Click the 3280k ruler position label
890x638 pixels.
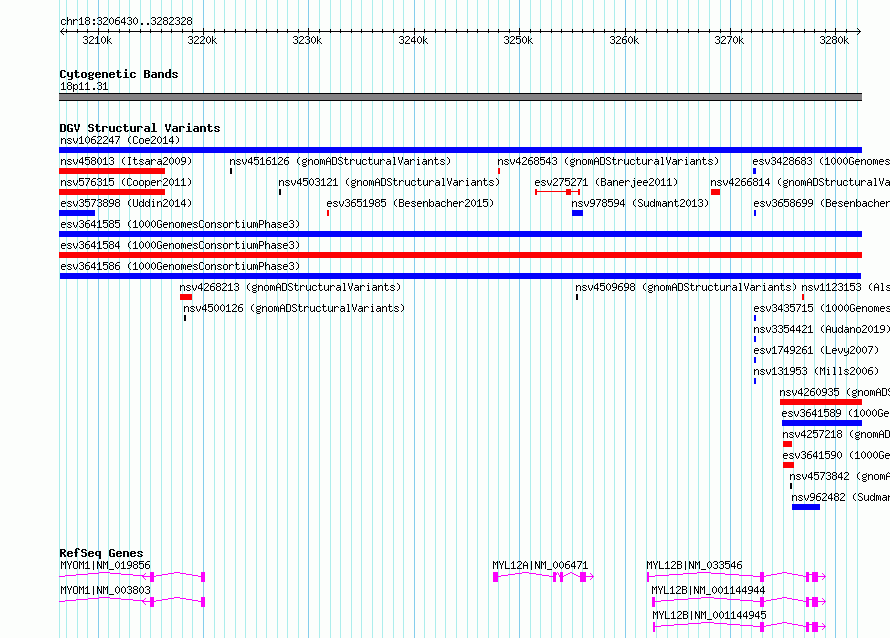coord(834,40)
